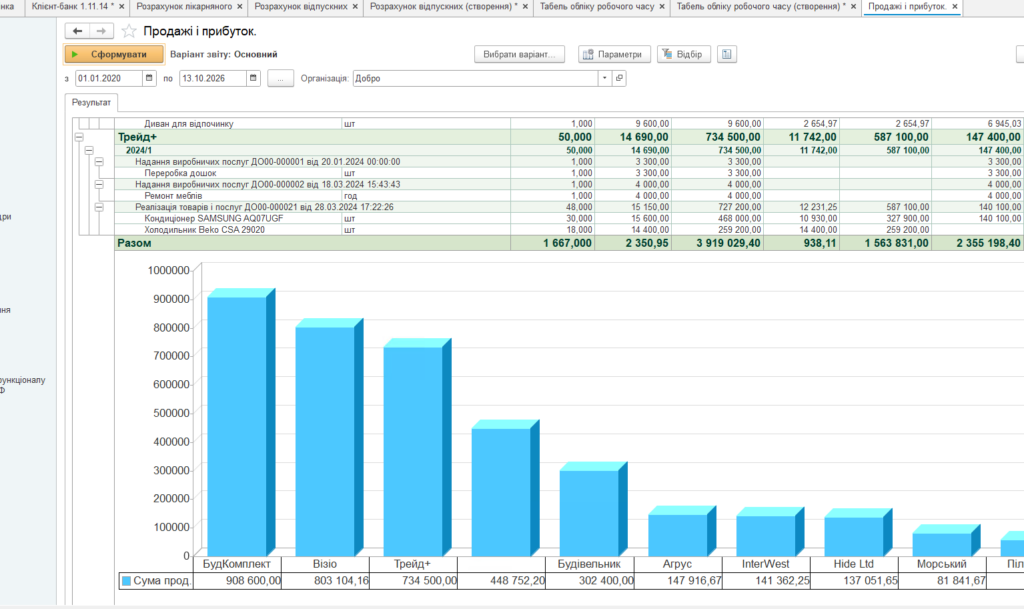Screen dimensions: 1024x609
Task: Select the Переробка дошок cell
Action: (228, 173)
